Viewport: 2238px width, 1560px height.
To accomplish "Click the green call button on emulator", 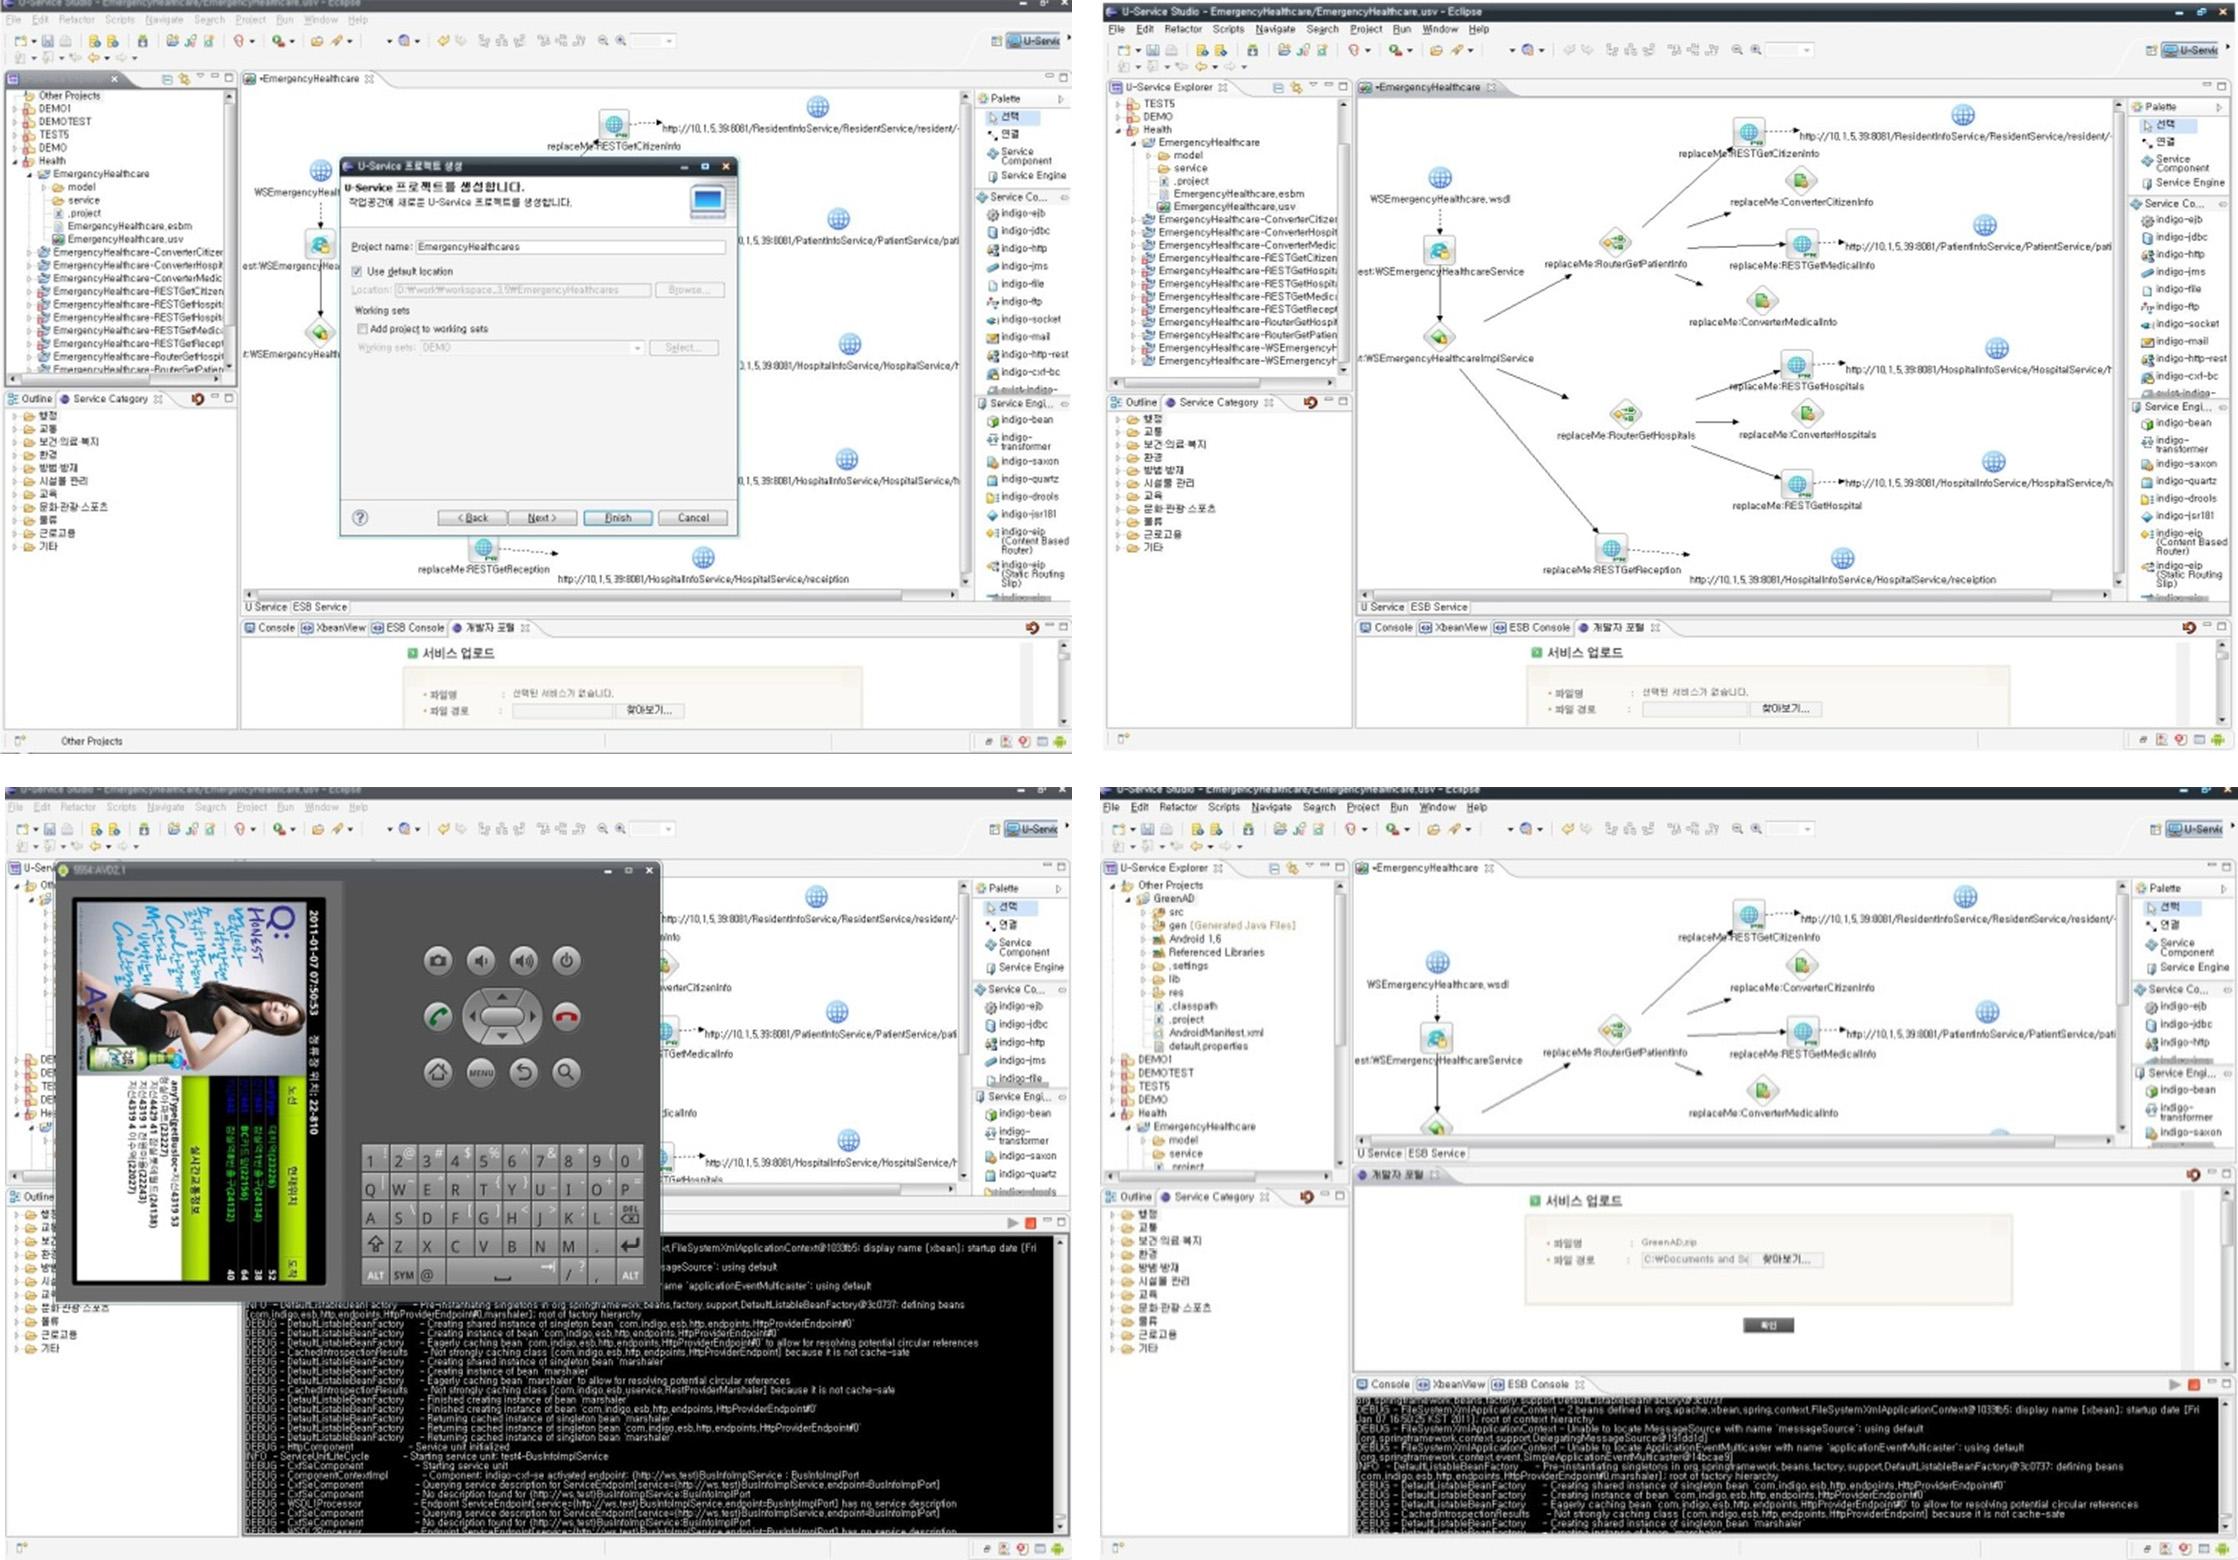I will tap(437, 1017).
